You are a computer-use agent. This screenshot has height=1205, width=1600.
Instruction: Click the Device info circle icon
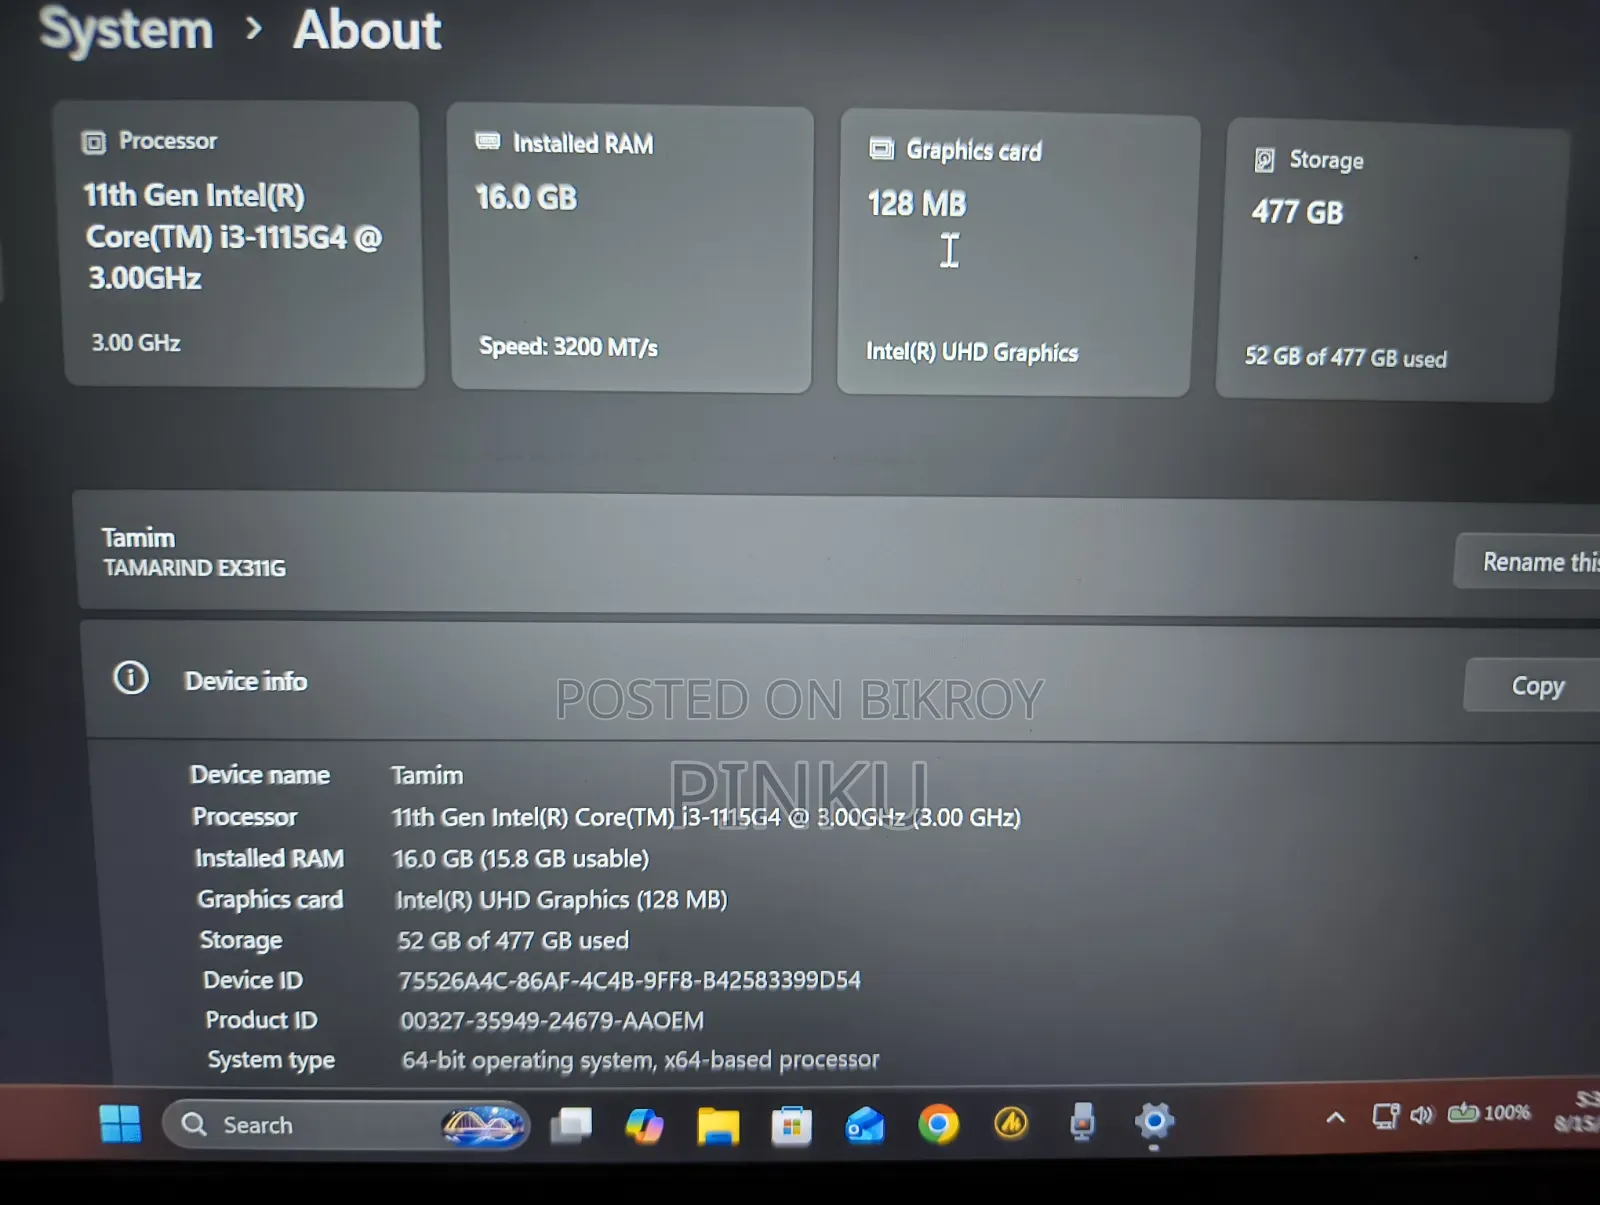(x=131, y=678)
